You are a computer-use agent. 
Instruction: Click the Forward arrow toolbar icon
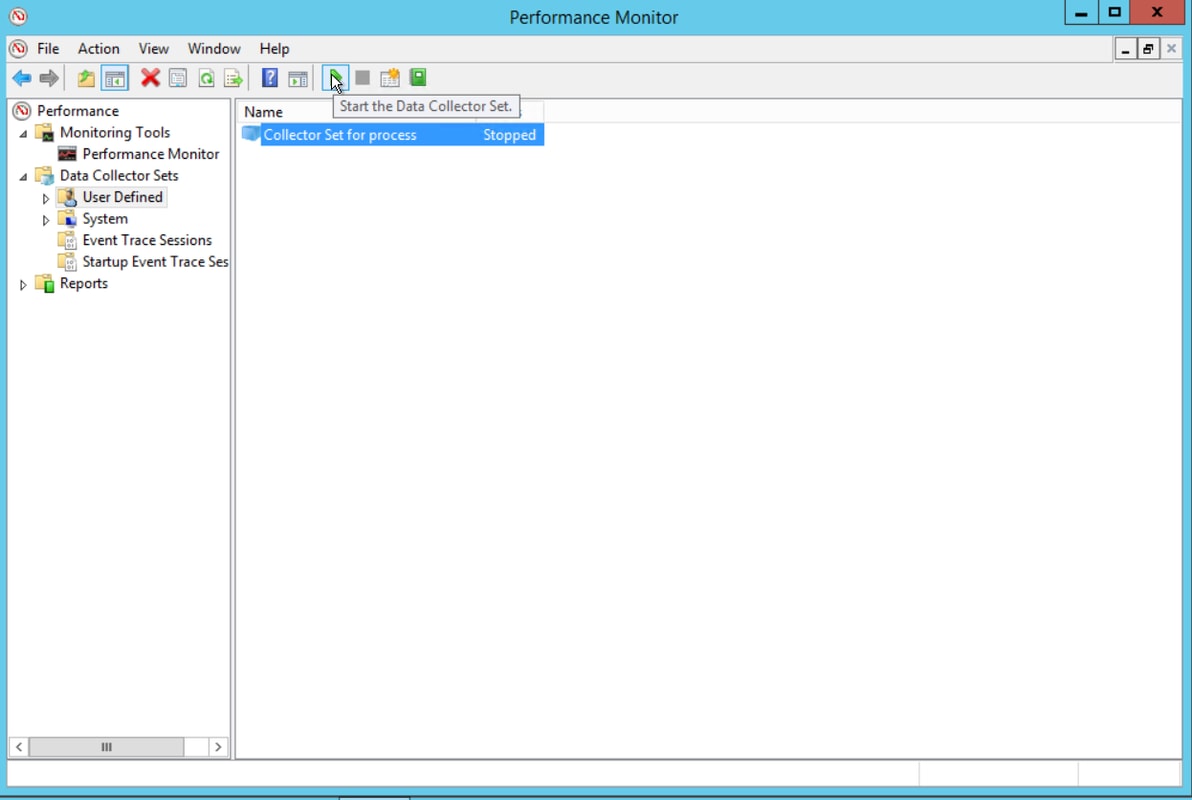pyautogui.click(x=49, y=78)
